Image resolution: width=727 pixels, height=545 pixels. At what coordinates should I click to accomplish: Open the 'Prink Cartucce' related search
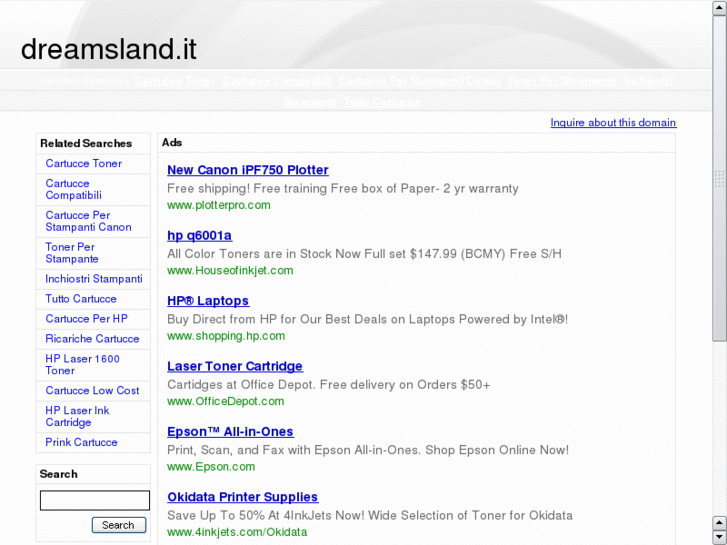pos(81,442)
